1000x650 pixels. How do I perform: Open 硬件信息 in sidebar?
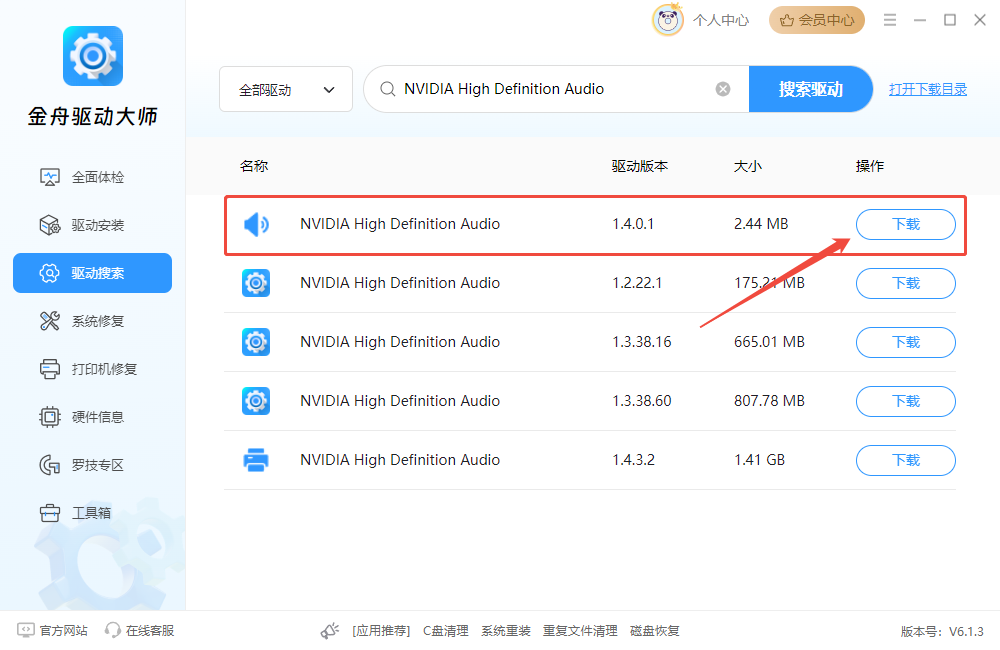click(92, 417)
